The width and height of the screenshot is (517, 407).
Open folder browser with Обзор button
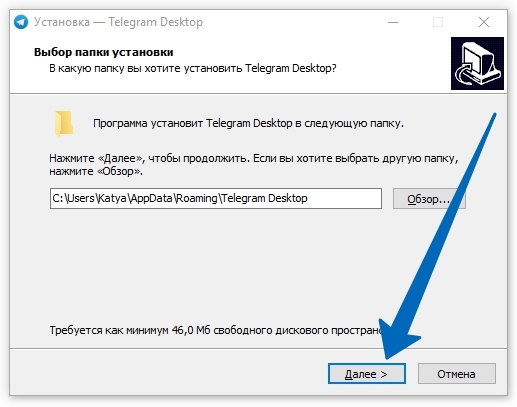click(x=429, y=199)
